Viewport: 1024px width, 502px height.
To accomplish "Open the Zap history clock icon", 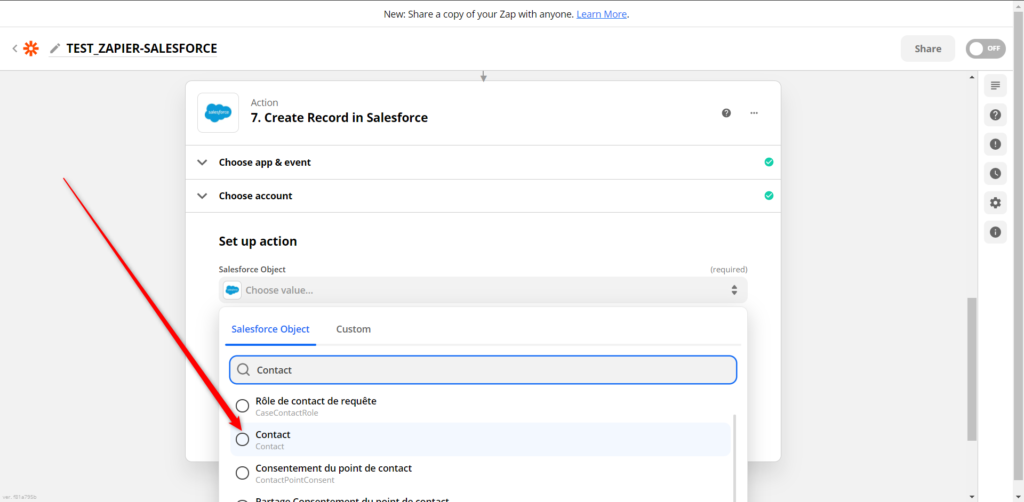I will point(995,174).
